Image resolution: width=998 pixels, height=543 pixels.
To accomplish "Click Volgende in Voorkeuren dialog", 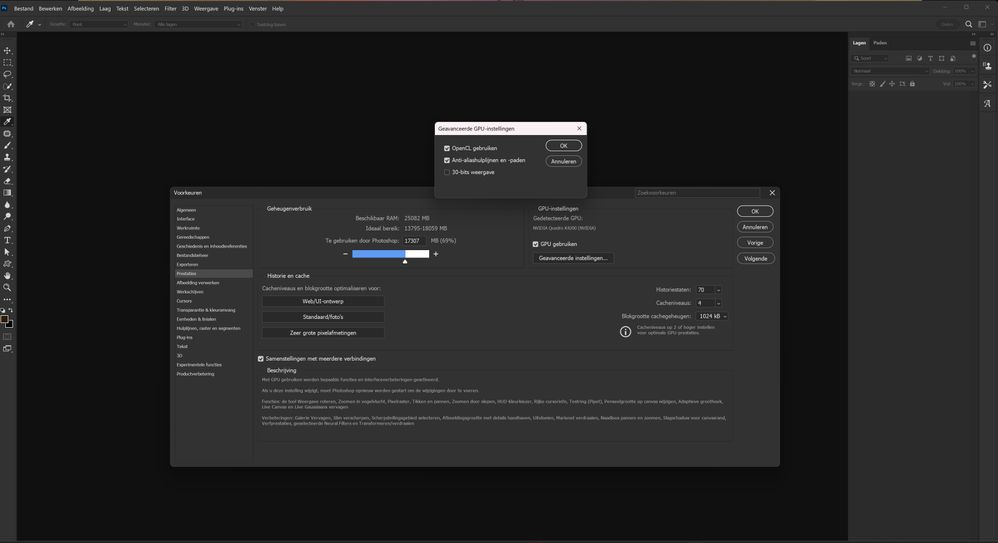I will click(756, 258).
